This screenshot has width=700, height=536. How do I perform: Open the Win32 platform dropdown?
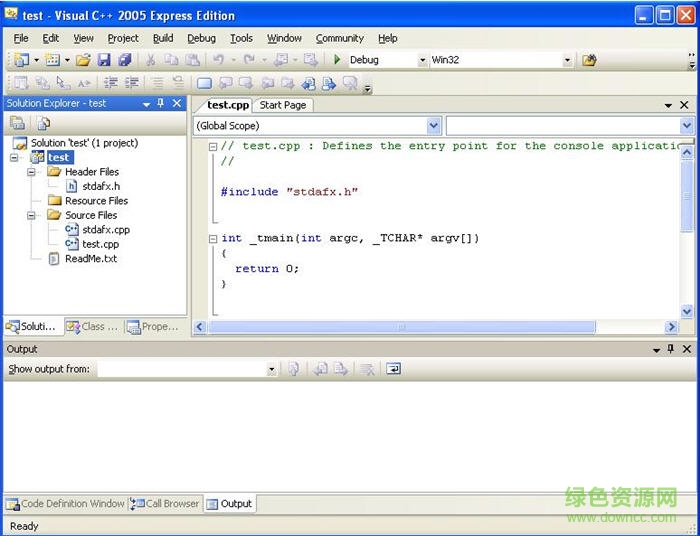[567, 60]
